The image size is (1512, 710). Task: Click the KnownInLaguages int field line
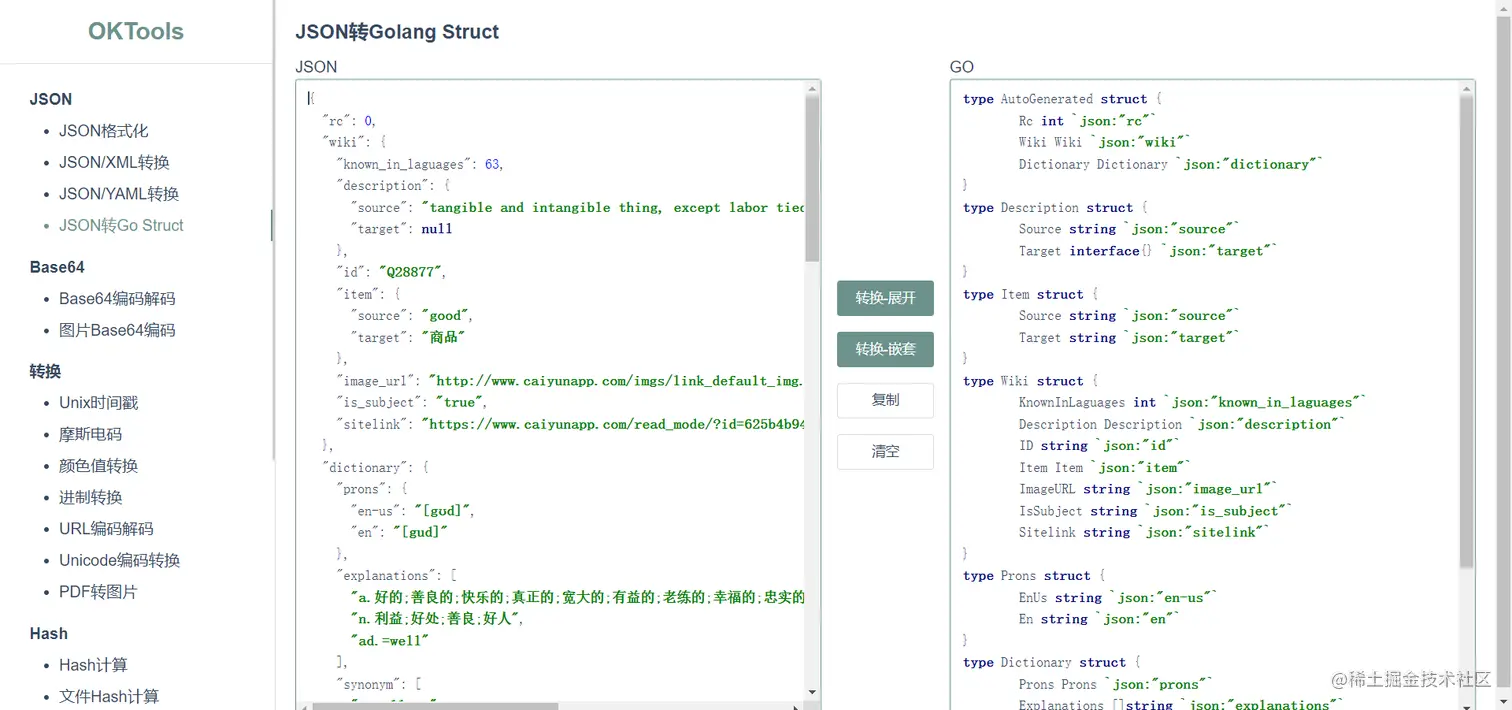pos(1193,402)
